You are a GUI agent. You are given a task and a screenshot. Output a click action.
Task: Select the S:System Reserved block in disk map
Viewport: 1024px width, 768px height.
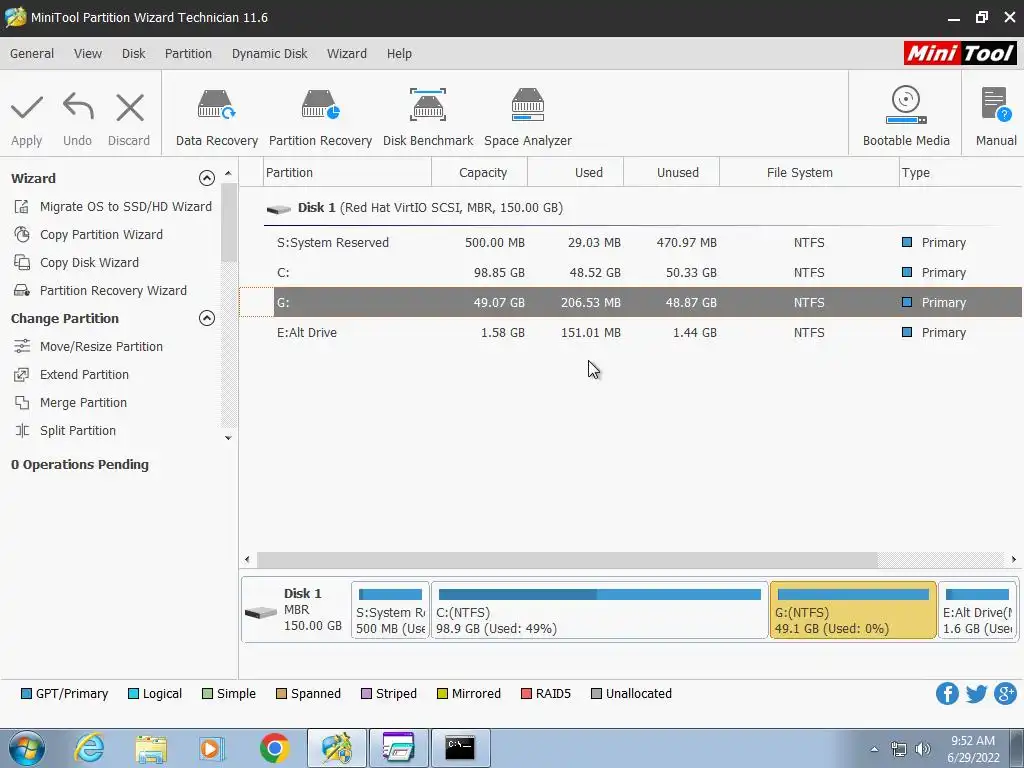pos(391,611)
